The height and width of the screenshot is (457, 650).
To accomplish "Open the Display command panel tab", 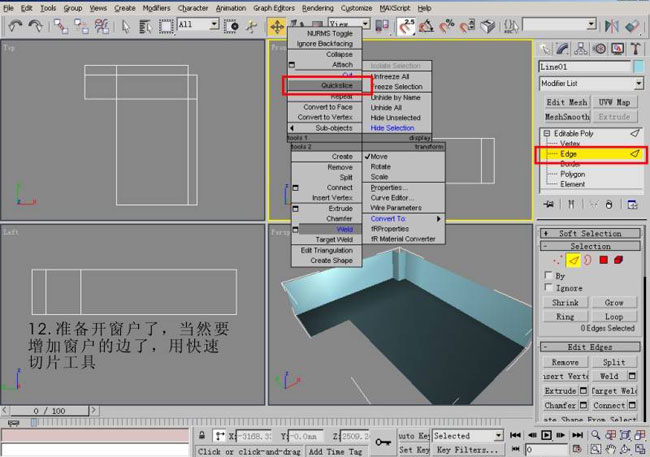I will [x=618, y=49].
